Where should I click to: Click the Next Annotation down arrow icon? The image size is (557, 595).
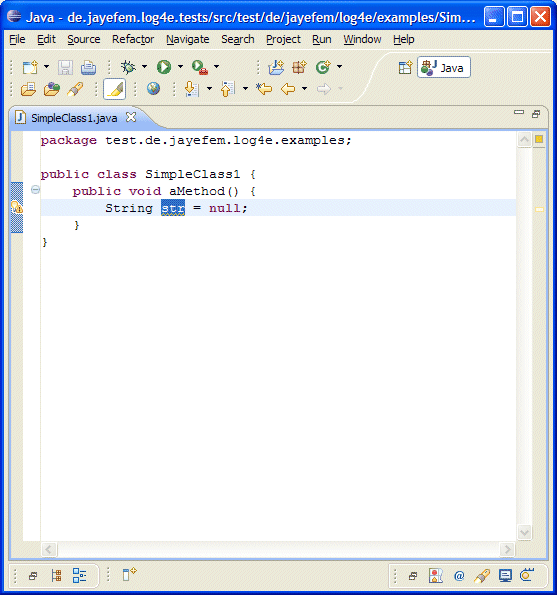coord(192,89)
